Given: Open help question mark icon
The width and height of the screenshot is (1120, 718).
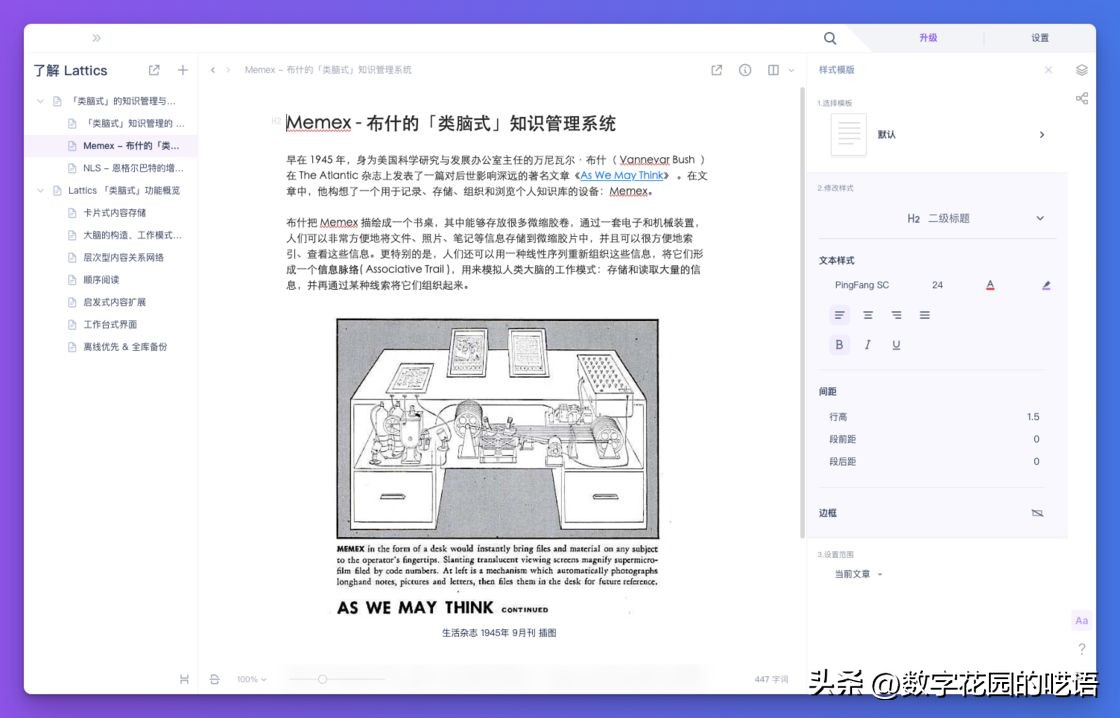Looking at the screenshot, I should click(x=1081, y=649).
